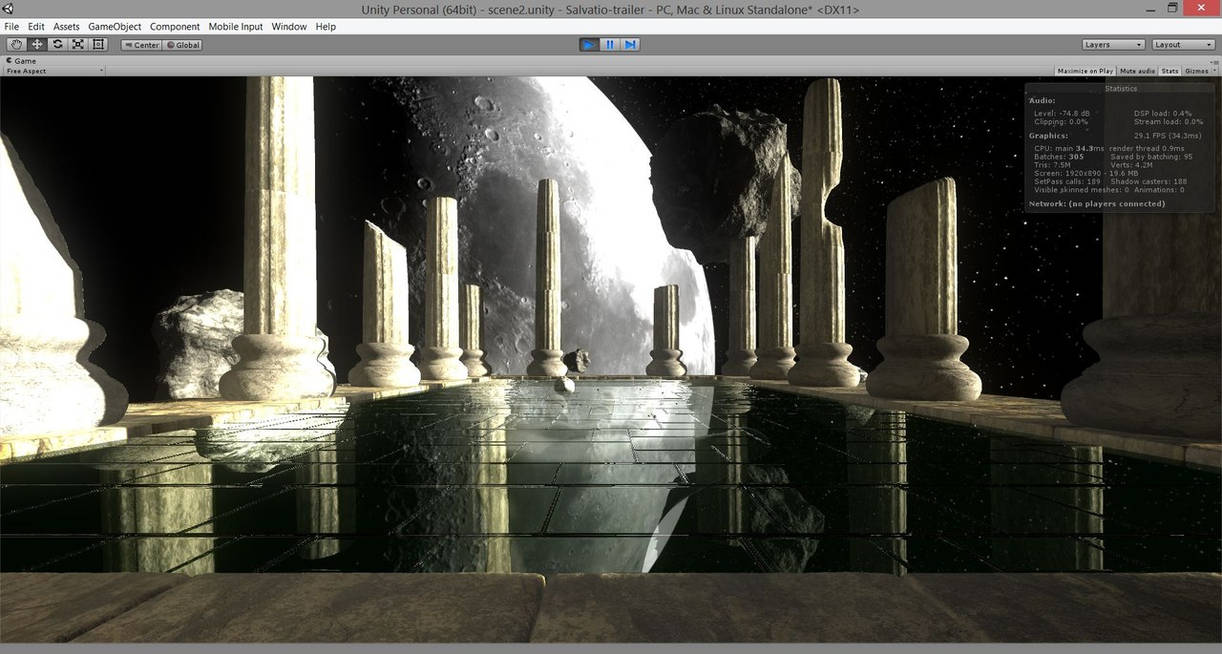Open the Help menu

pyautogui.click(x=326, y=27)
